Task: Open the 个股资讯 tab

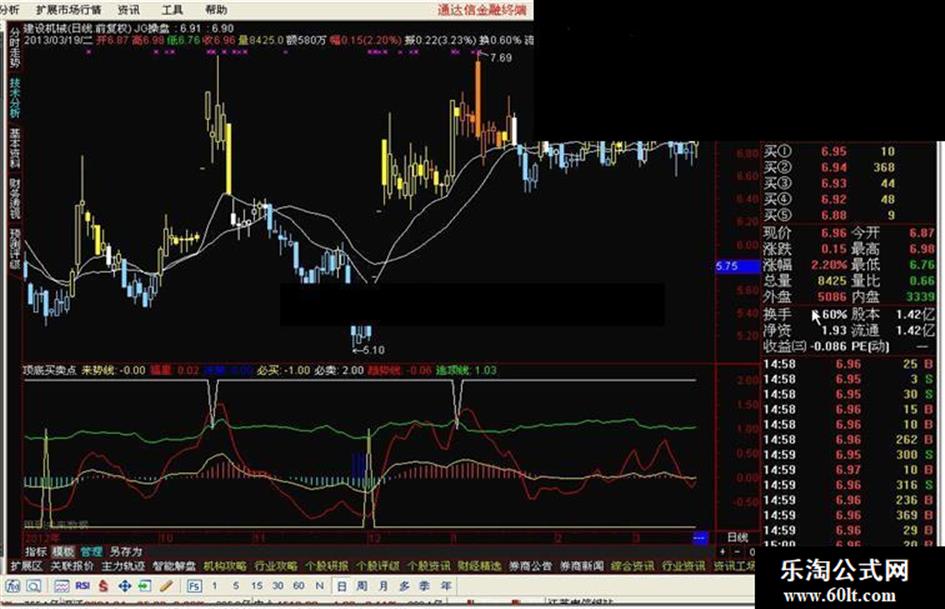Action: pos(429,566)
